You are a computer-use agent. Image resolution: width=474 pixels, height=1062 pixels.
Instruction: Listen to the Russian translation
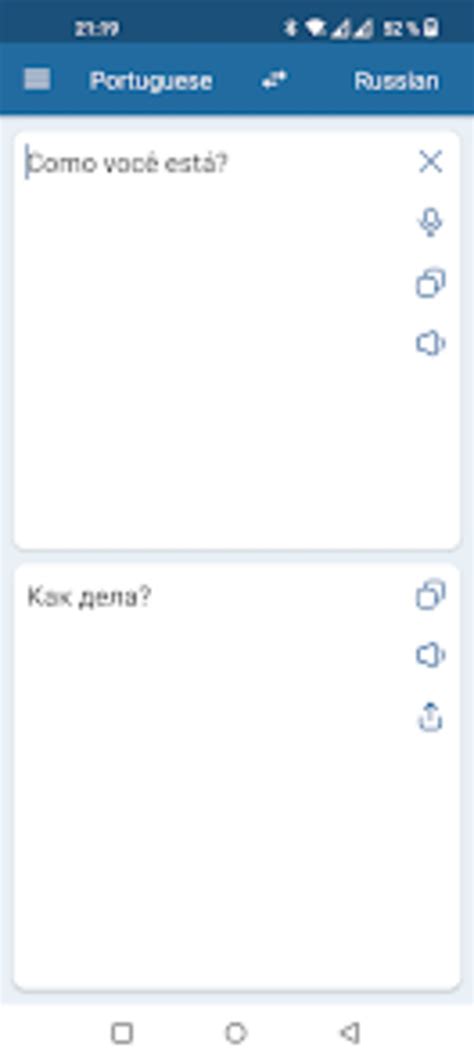[x=431, y=655]
